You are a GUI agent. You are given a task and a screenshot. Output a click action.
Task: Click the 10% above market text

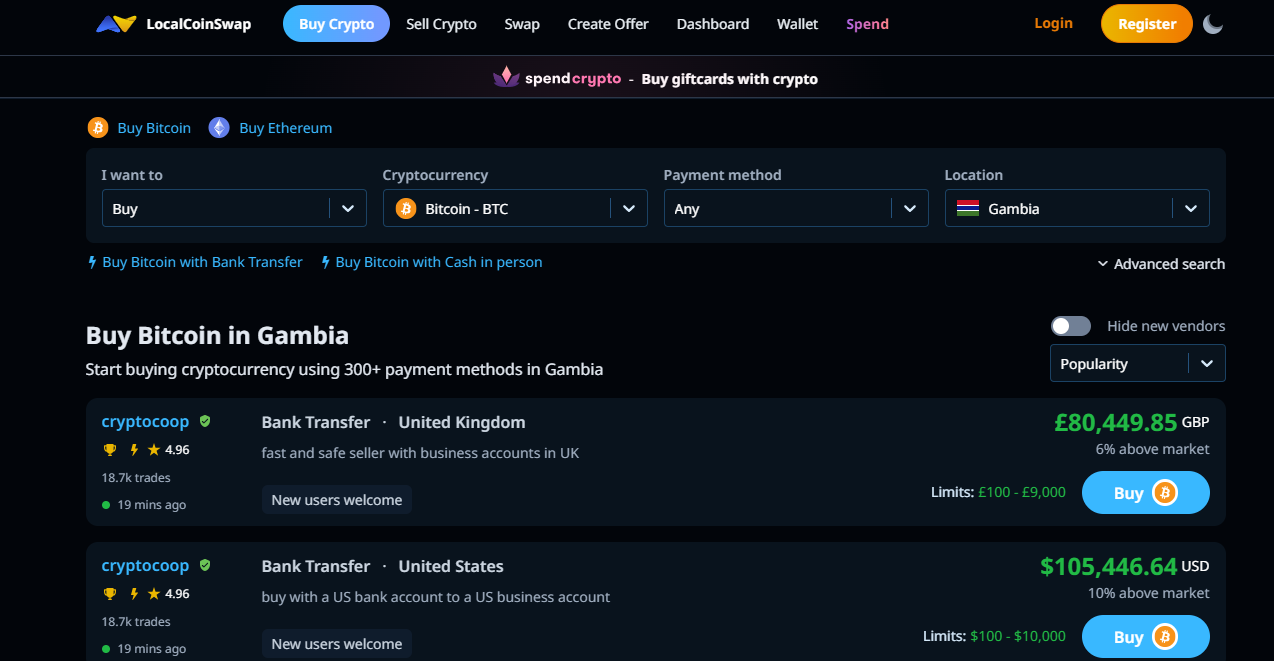point(1149,593)
